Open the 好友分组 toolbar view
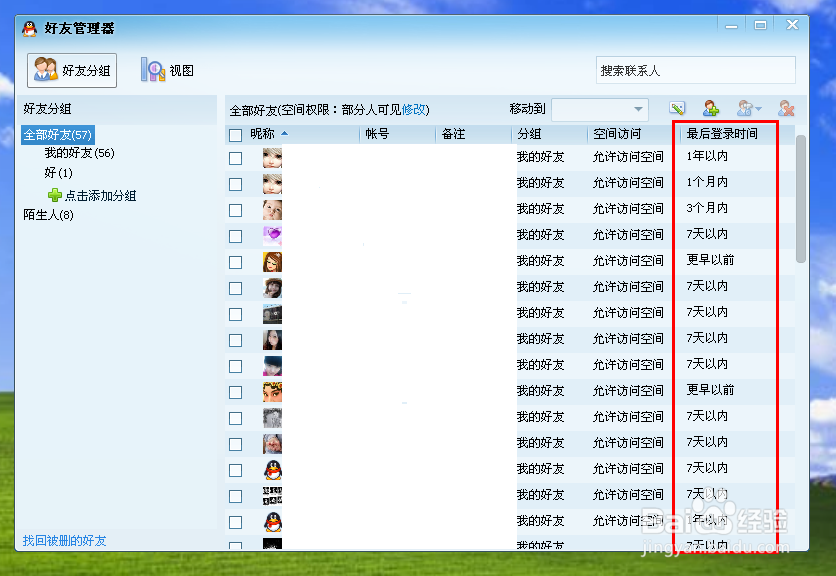The image size is (836, 576). [72, 70]
